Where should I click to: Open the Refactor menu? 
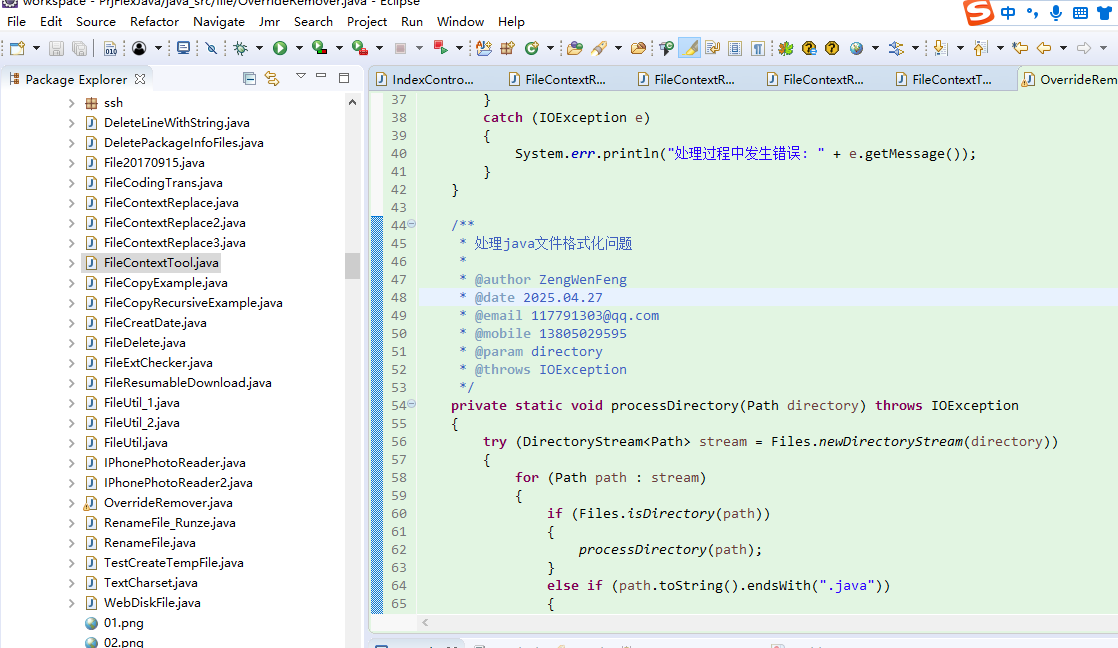pos(154,21)
